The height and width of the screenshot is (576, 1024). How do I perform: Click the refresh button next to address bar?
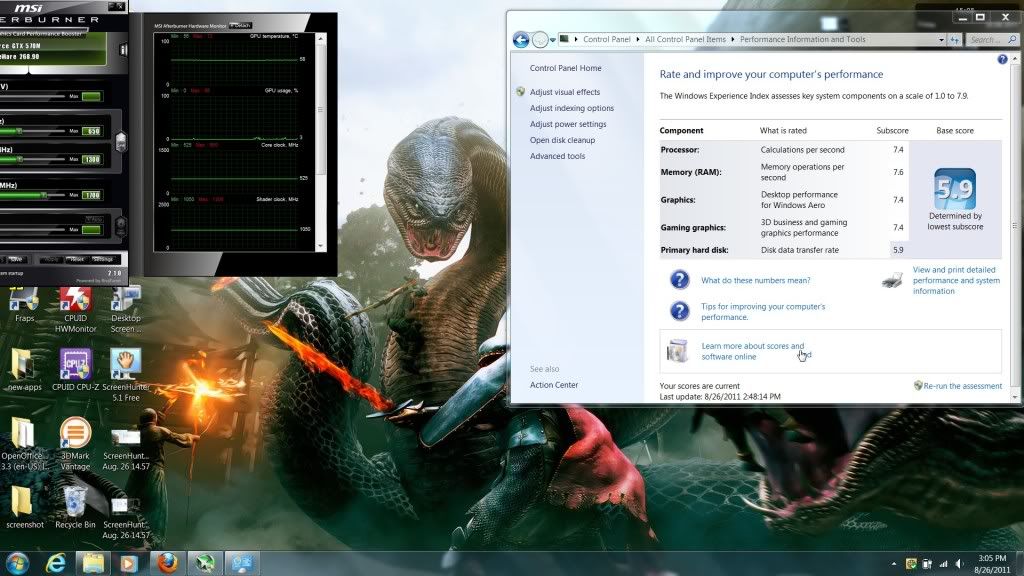[x=955, y=40]
